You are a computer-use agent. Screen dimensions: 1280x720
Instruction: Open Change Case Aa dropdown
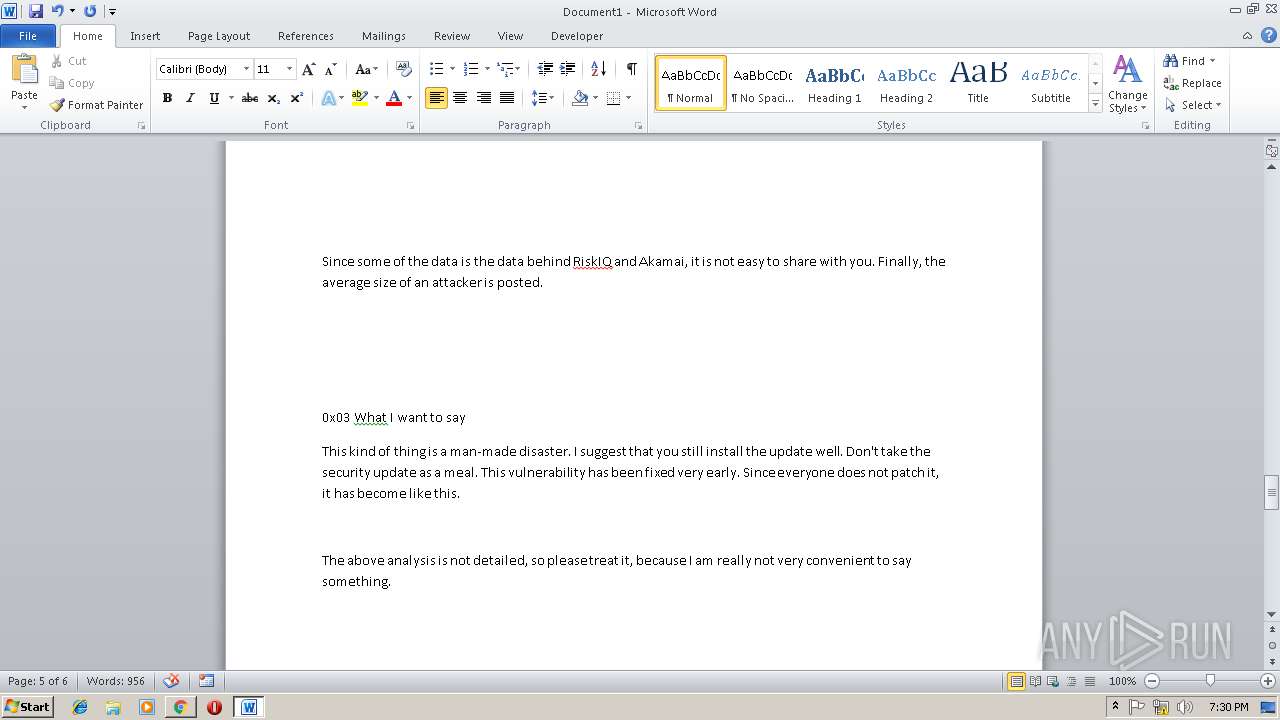(367, 69)
